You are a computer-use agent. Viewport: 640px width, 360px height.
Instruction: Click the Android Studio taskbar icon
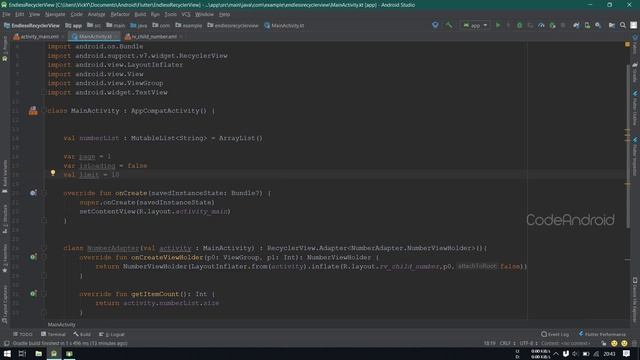[x=53, y=353]
